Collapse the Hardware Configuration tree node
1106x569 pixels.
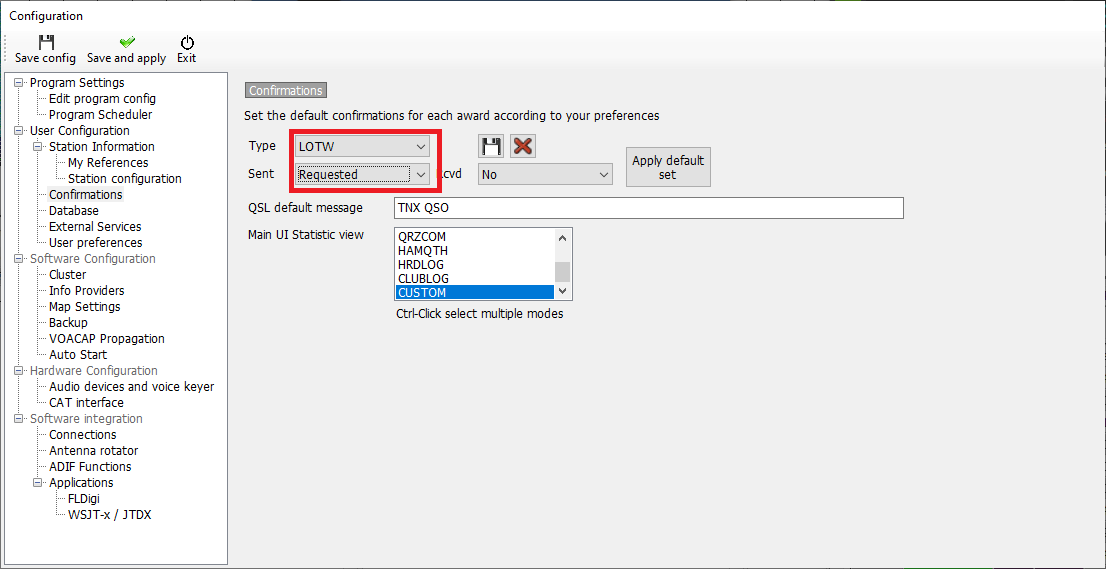click(18, 371)
